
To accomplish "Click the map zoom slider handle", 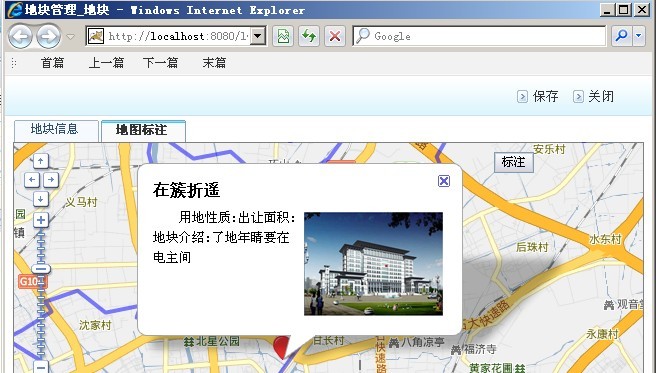I will [x=41, y=269].
